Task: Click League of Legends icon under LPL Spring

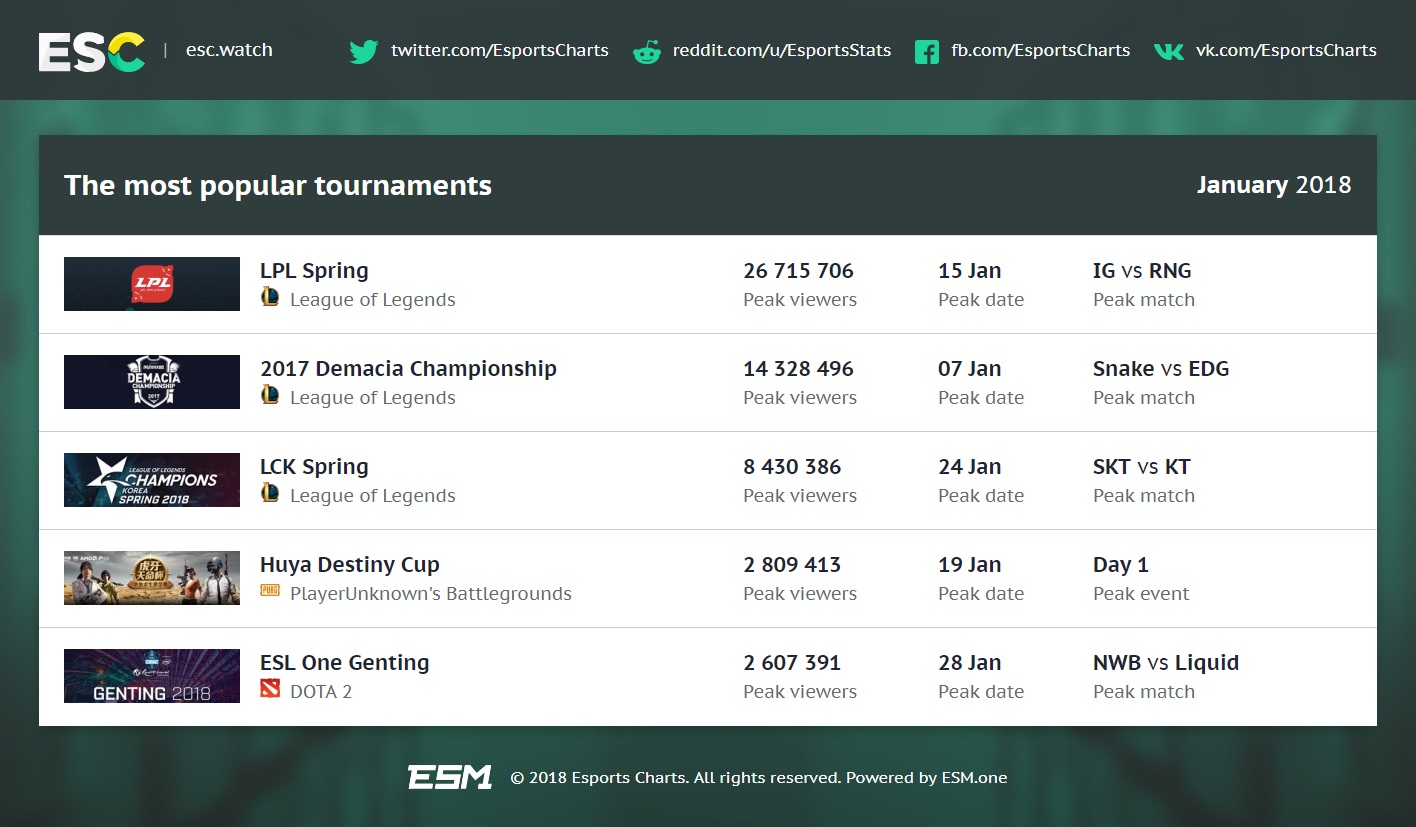Action: 270,296
